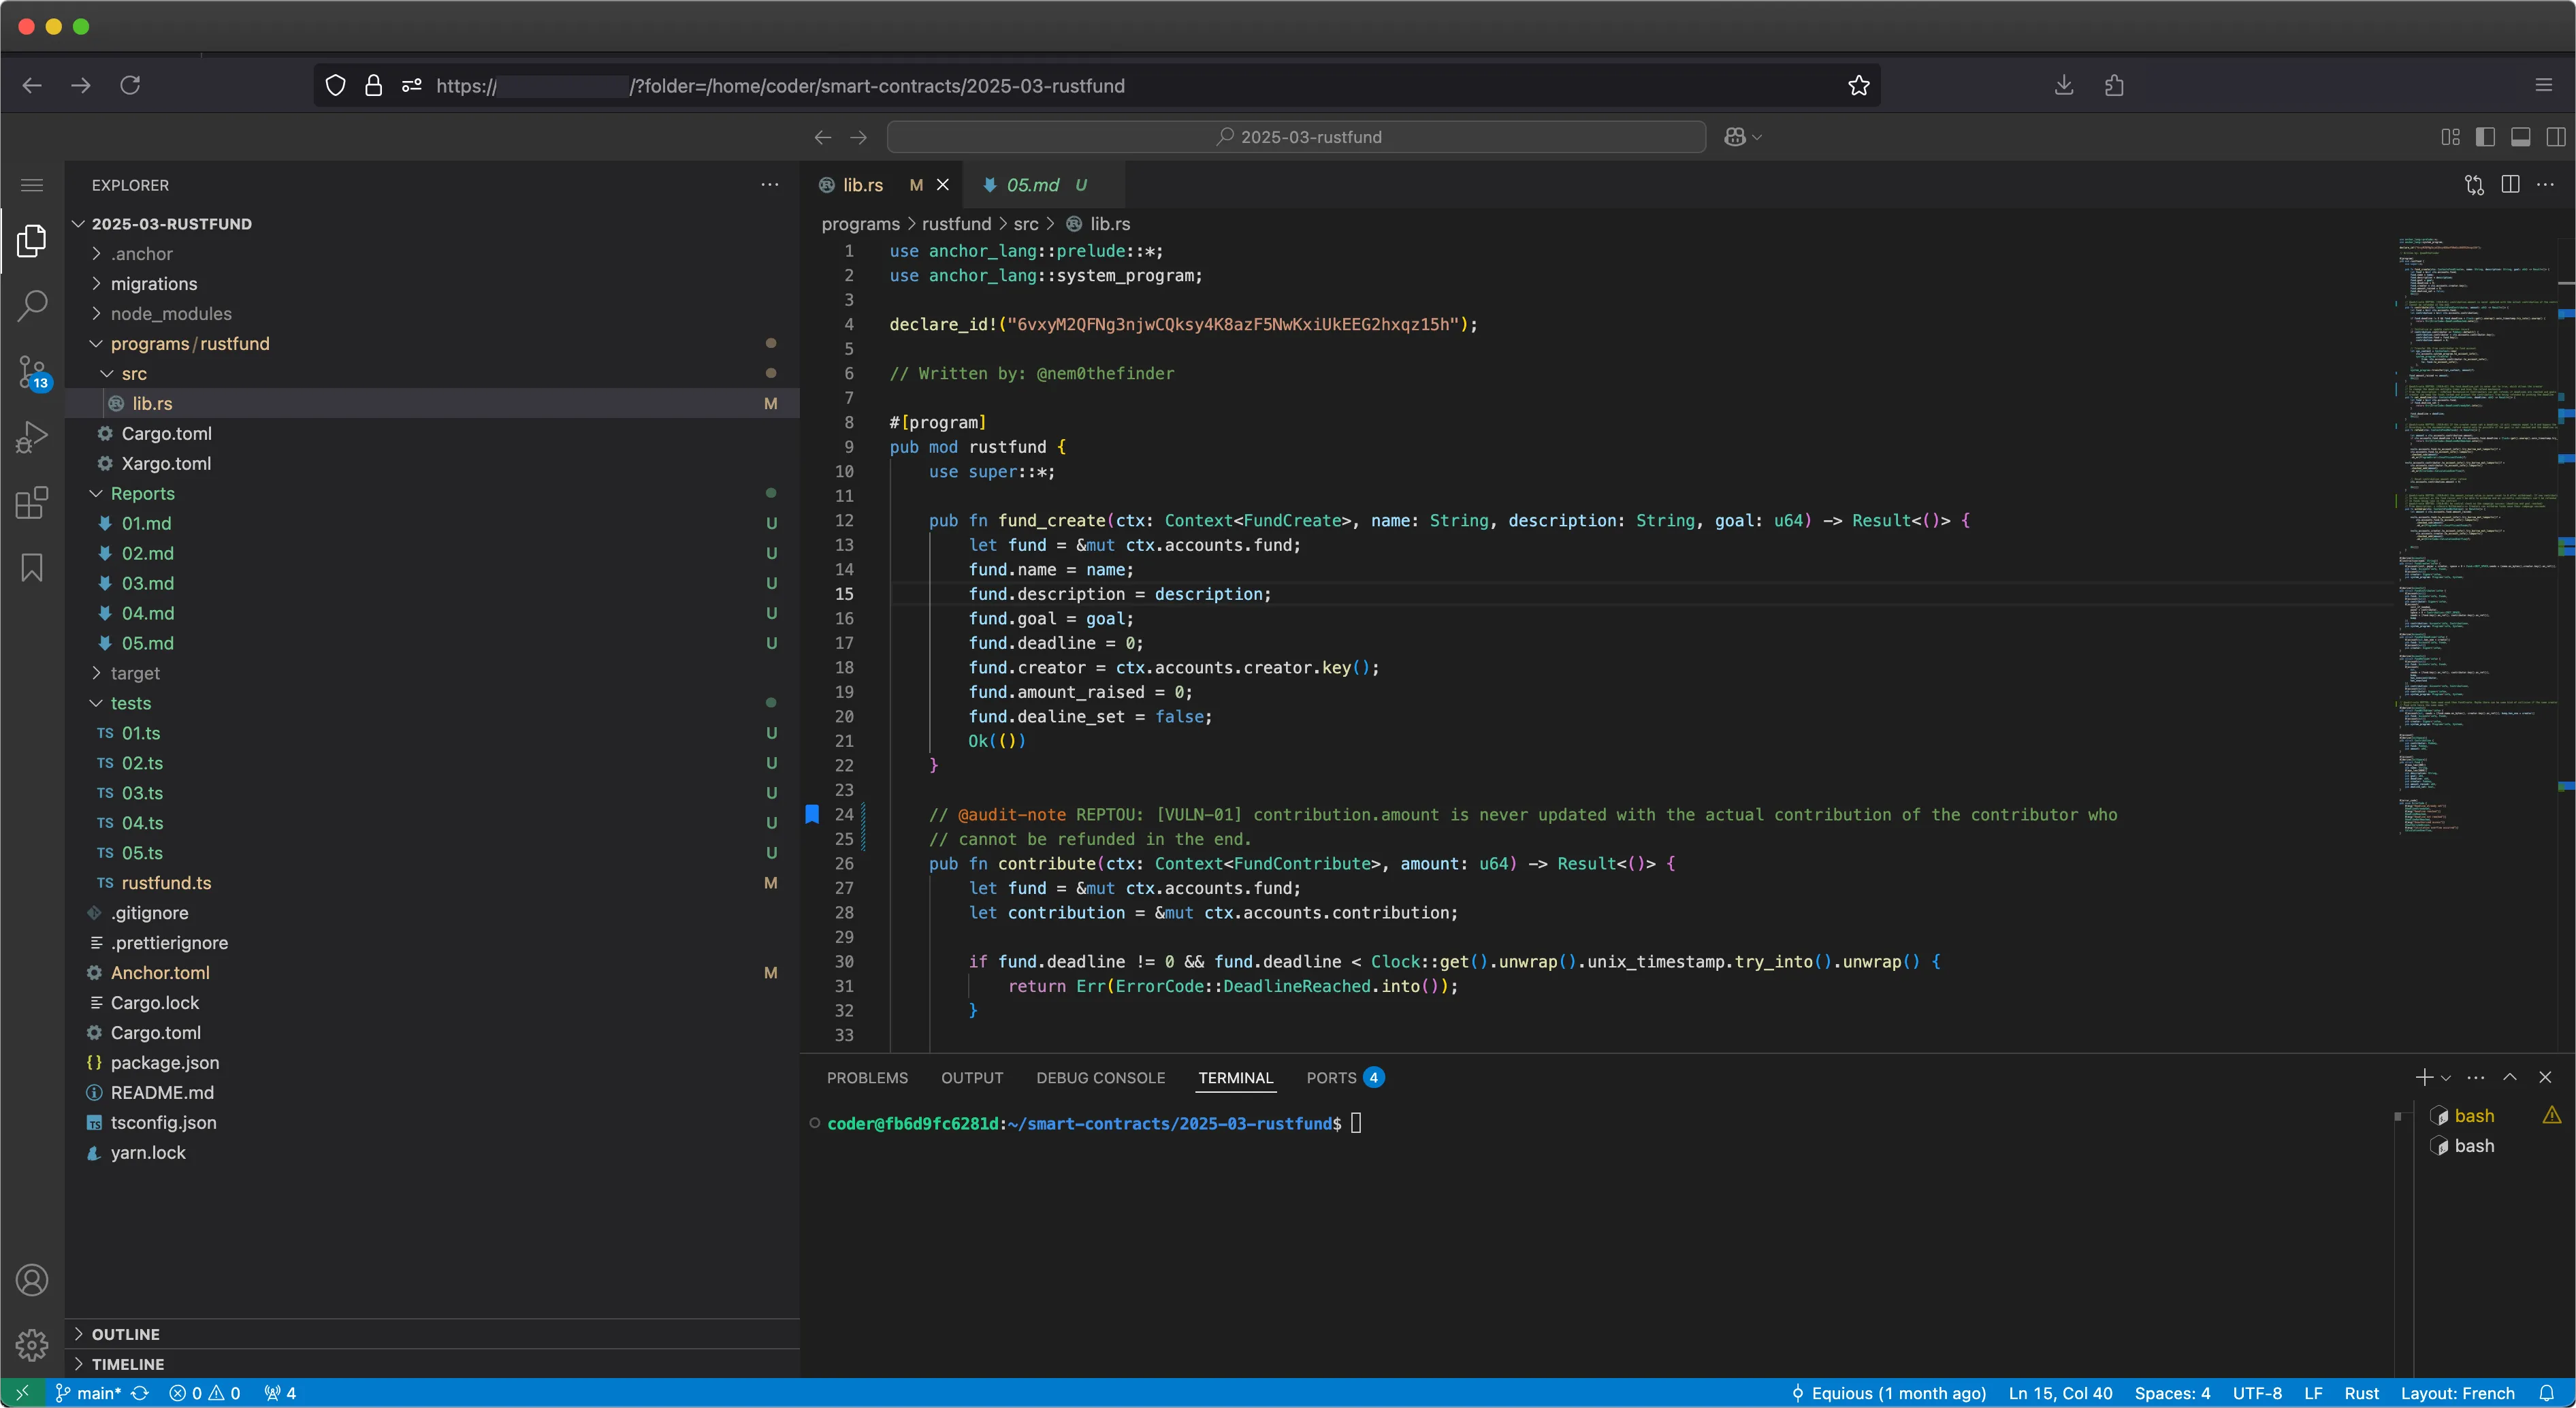Open the Extensions view
The height and width of the screenshot is (1408, 2576).
pyautogui.click(x=31, y=503)
